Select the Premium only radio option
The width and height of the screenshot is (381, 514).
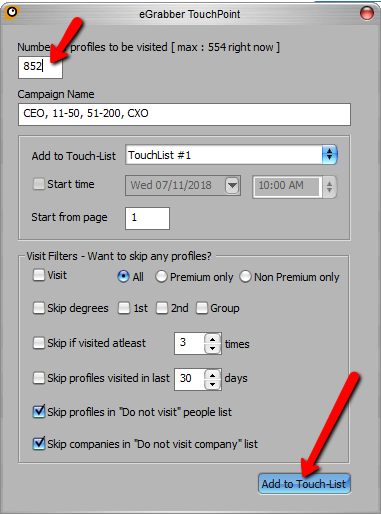pyautogui.click(x=161, y=277)
